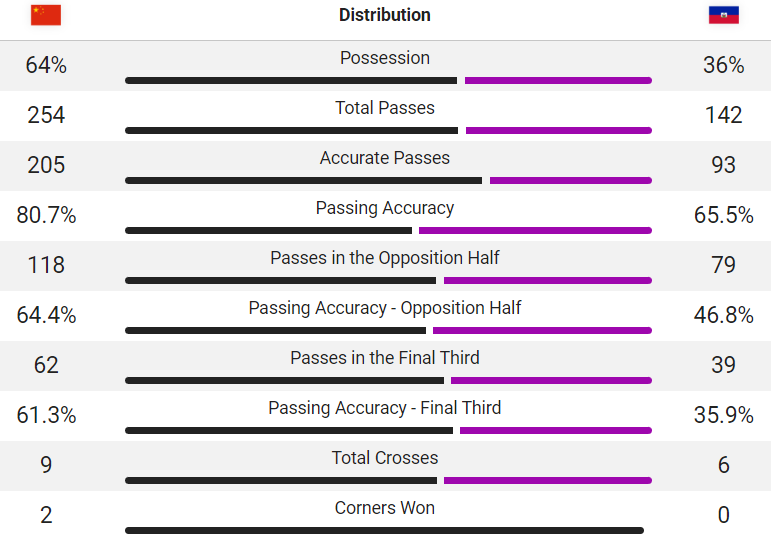Click Passes in the Final Third label
Screen dimensions: 771x540
click(x=385, y=358)
